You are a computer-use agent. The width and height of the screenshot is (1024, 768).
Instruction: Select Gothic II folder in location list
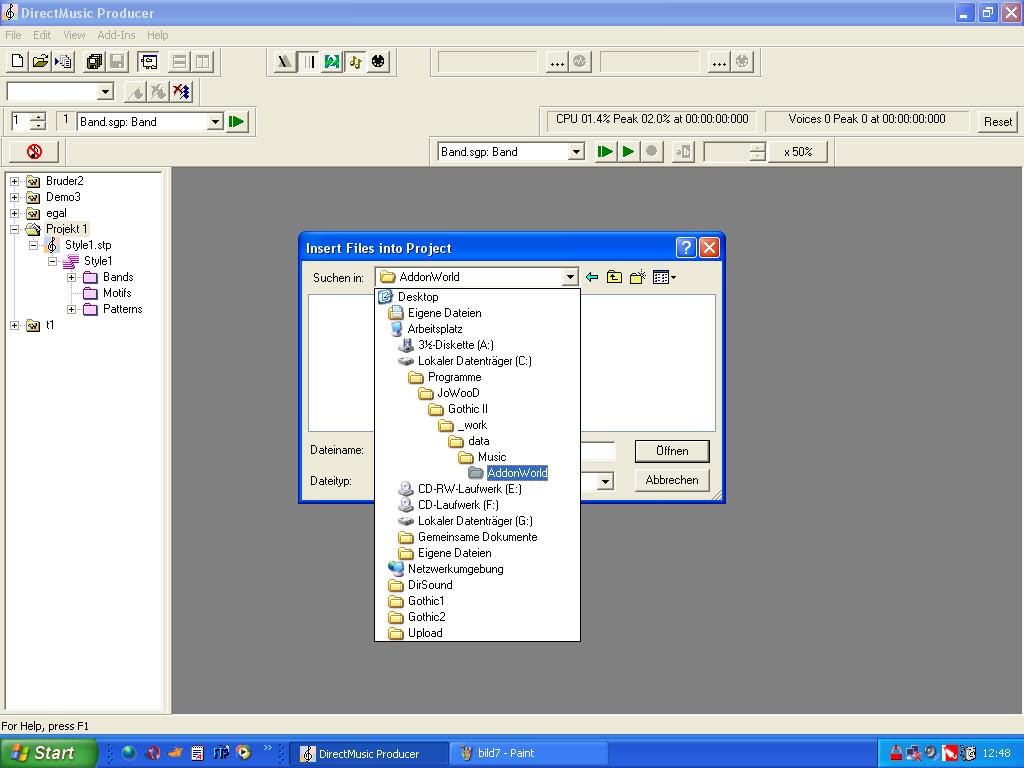[467, 409]
